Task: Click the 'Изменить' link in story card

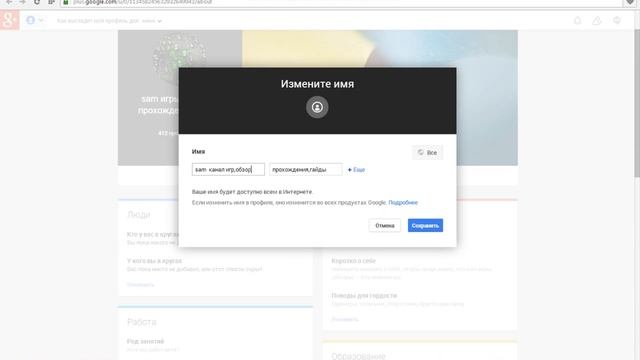Action: point(345,319)
